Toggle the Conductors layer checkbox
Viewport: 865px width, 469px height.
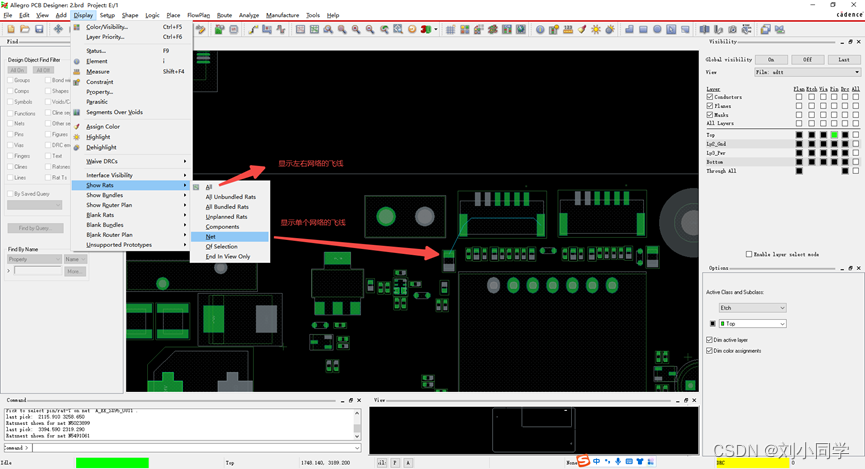(711, 97)
